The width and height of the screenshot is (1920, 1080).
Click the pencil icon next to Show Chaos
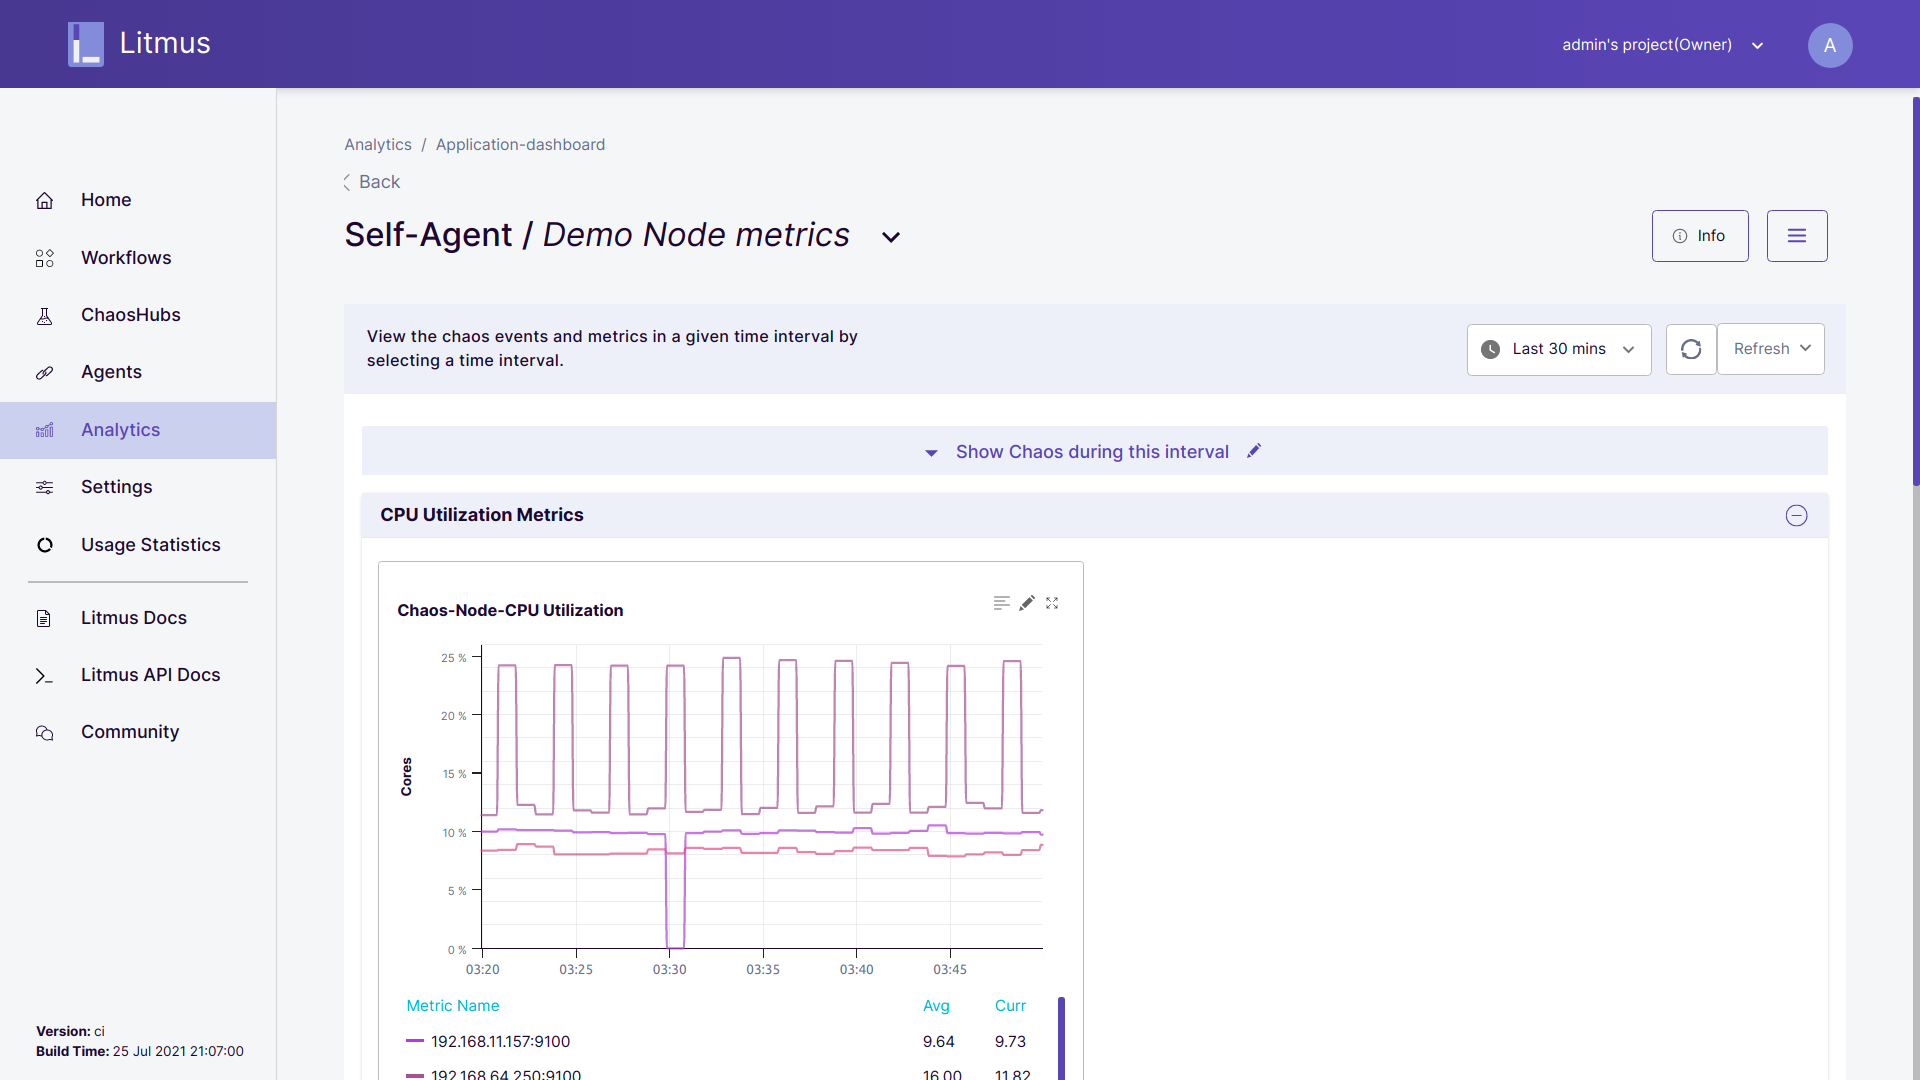(1254, 451)
